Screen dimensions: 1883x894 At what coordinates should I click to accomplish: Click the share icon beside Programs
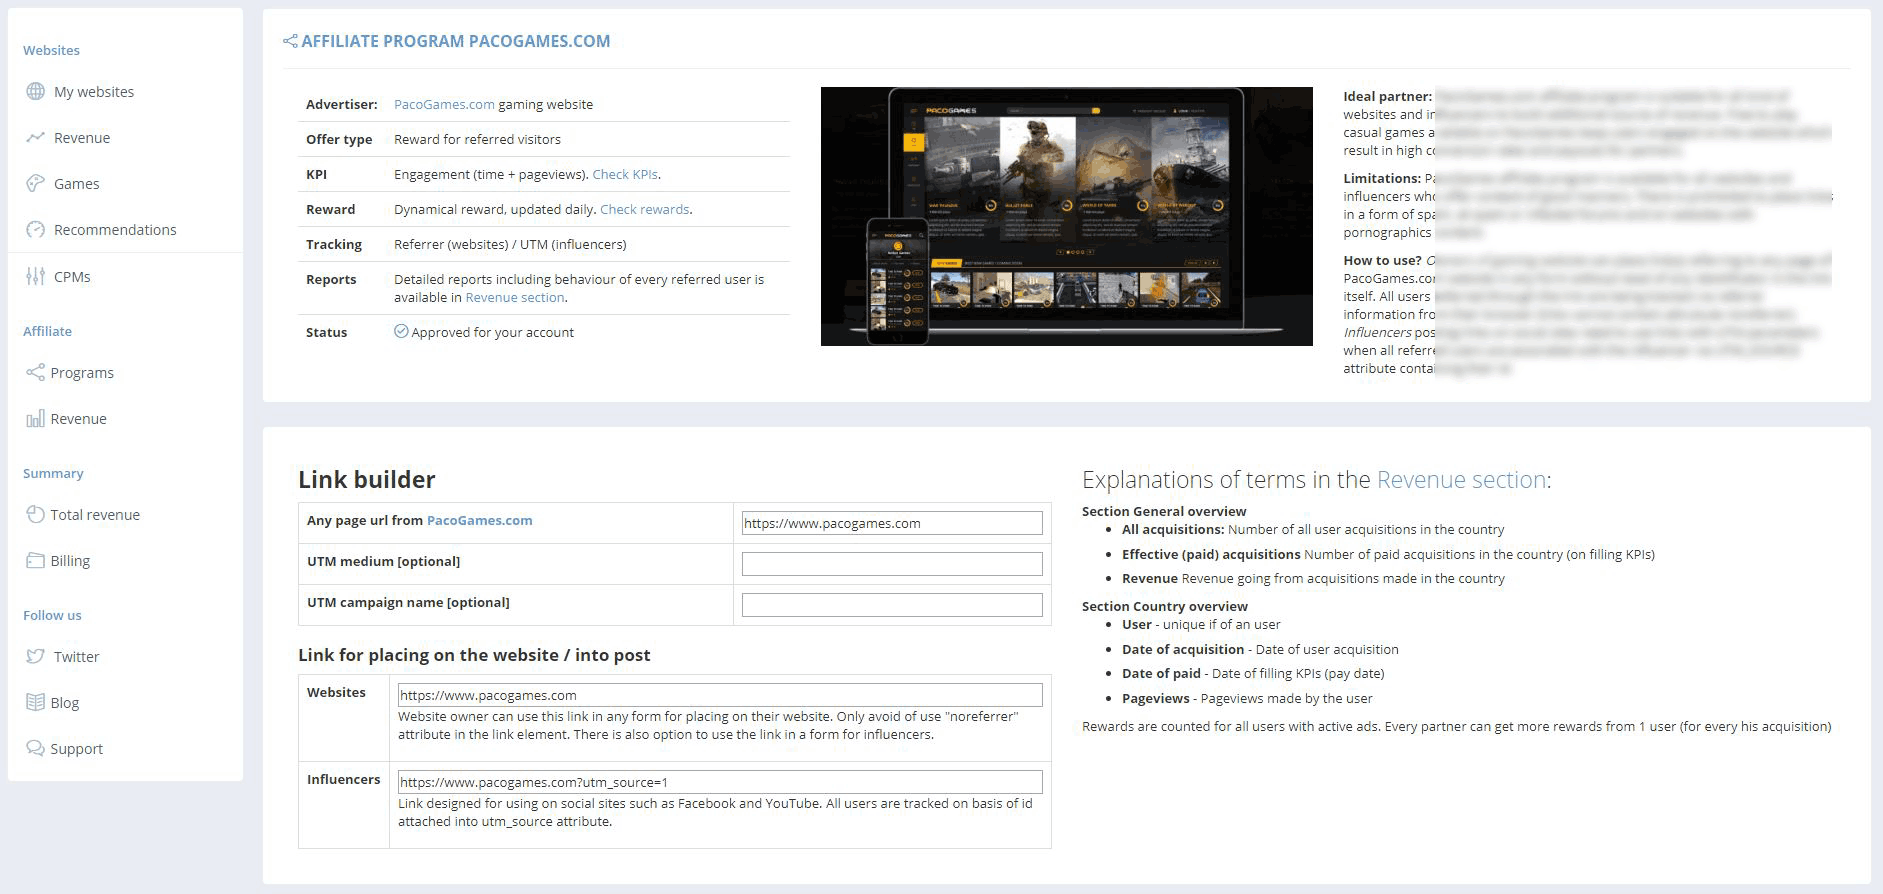(35, 372)
